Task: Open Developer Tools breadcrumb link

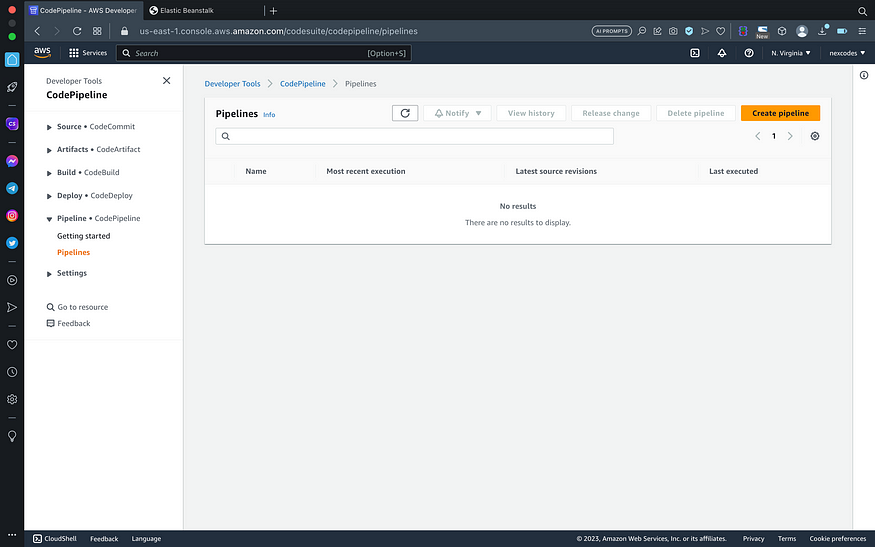Action: pos(232,84)
